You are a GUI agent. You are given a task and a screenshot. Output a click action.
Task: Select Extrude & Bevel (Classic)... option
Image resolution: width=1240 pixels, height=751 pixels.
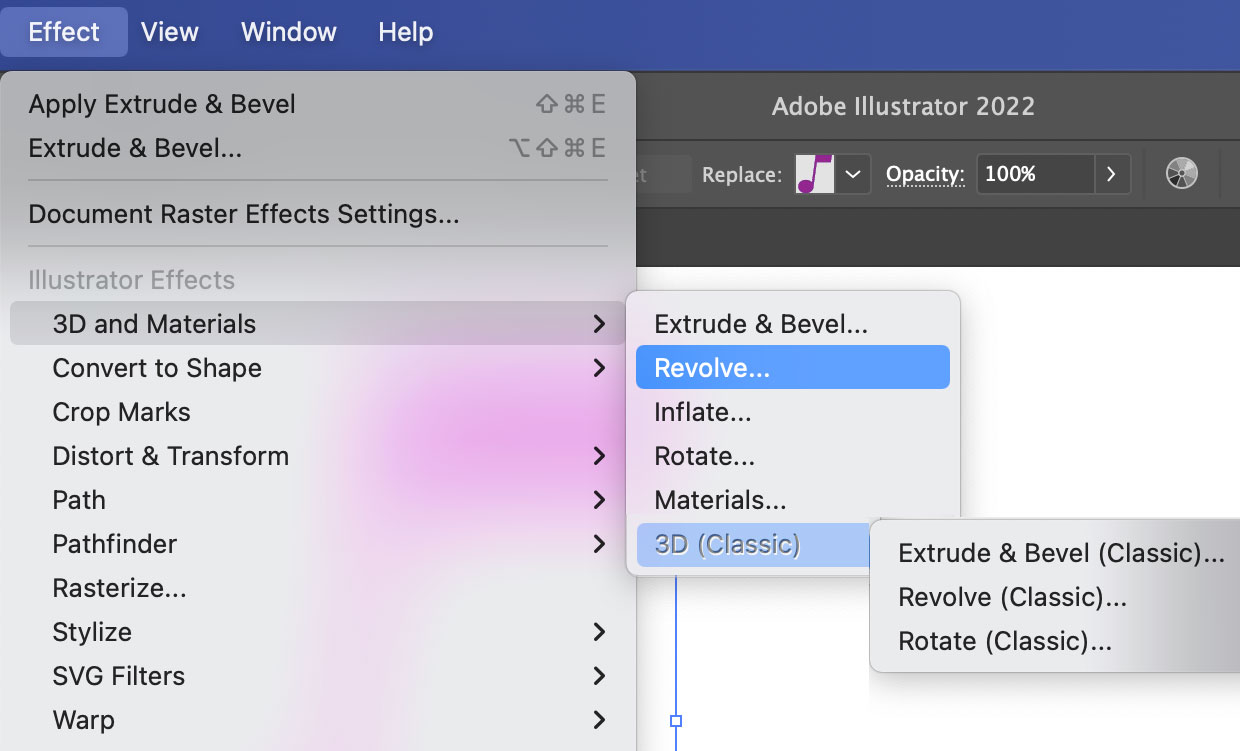pyautogui.click(x=1061, y=553)
